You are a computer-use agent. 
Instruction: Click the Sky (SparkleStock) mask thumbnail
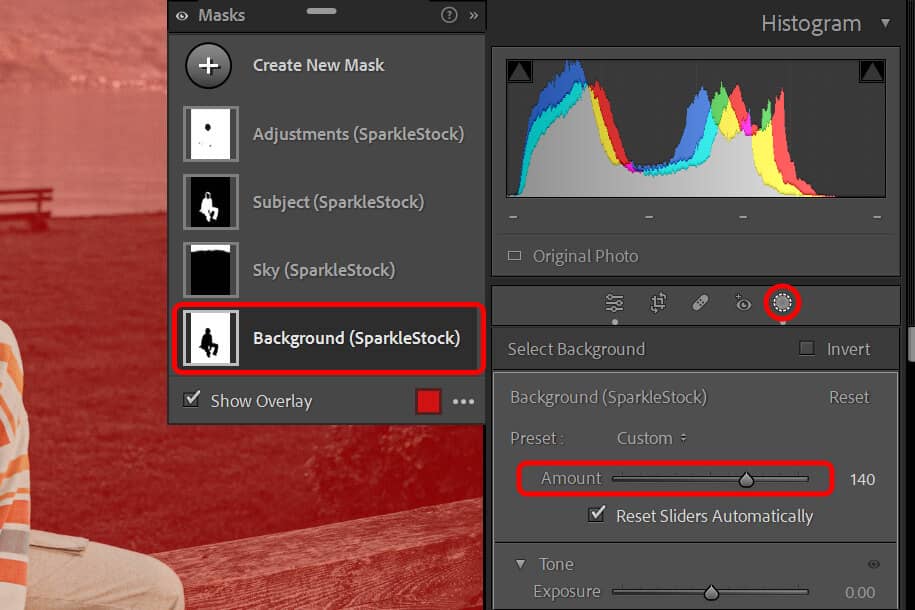(211, 270)
